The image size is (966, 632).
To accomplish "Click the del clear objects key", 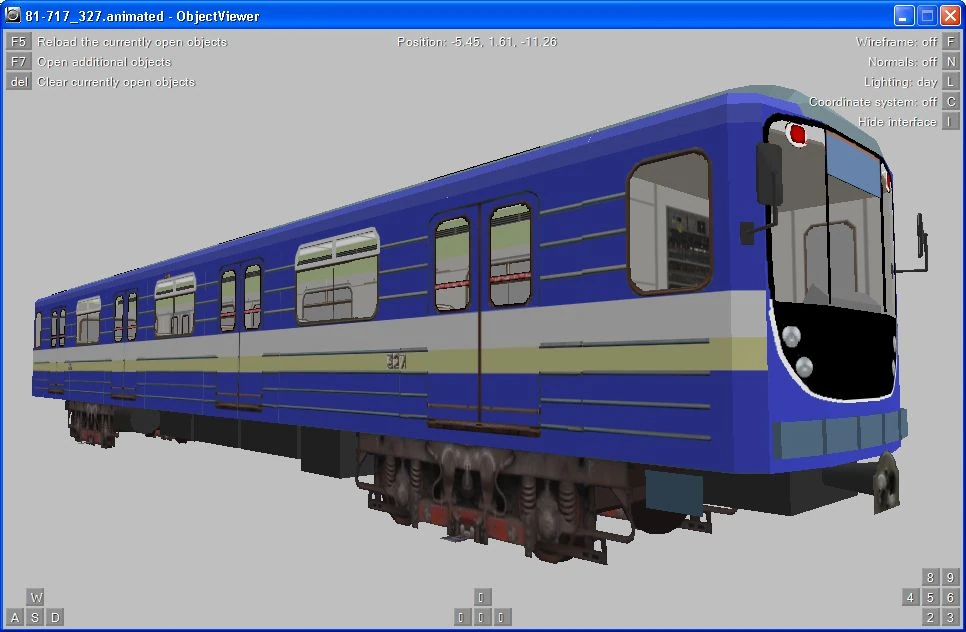I will pos(18,81).
